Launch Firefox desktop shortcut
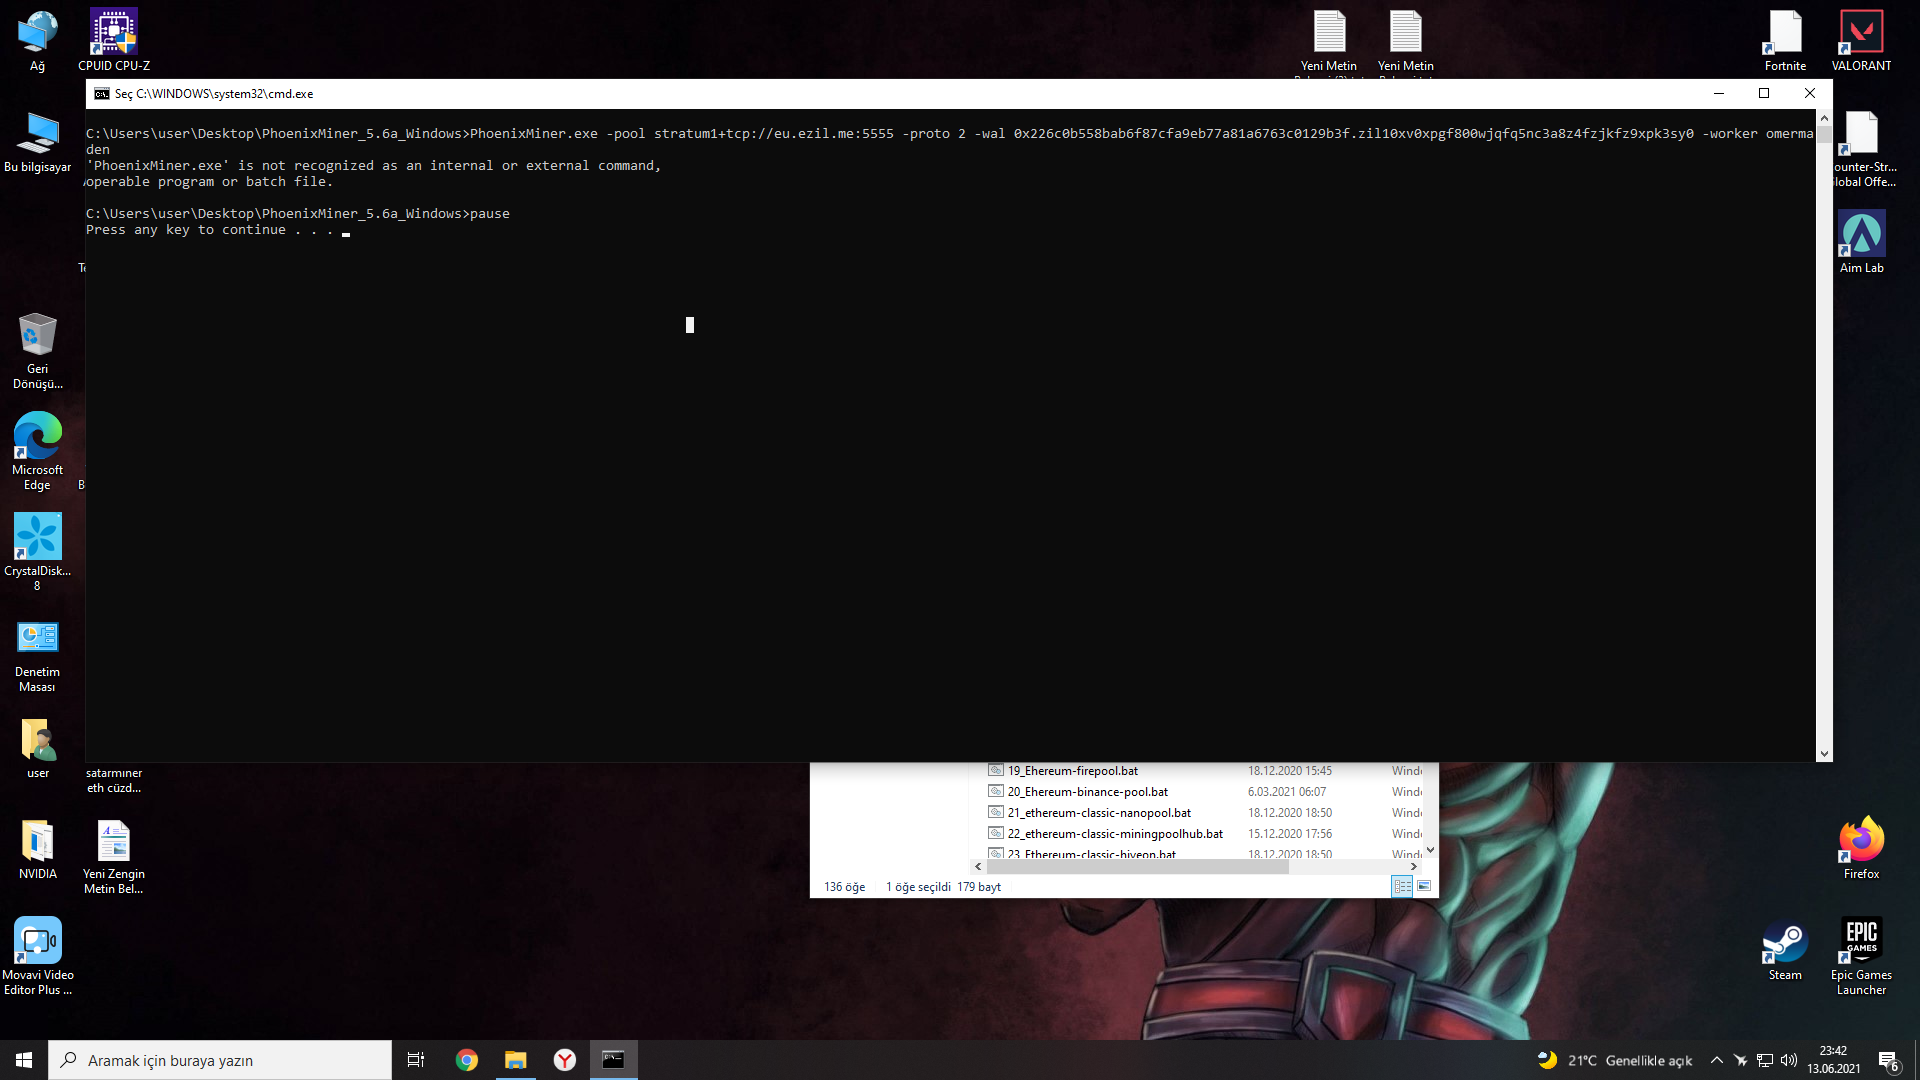The width and height of the screenshot is (1920, 1080). 1861,849
